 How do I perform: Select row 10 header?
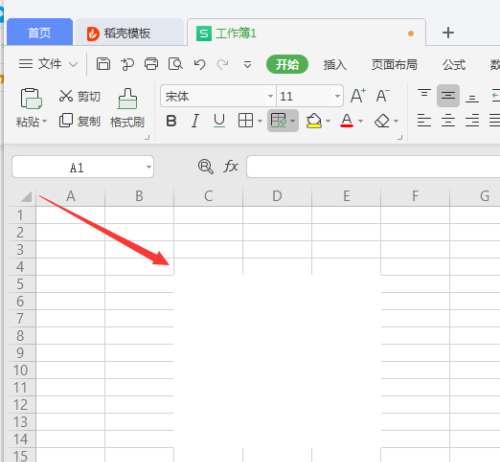[x=20, y=370]
